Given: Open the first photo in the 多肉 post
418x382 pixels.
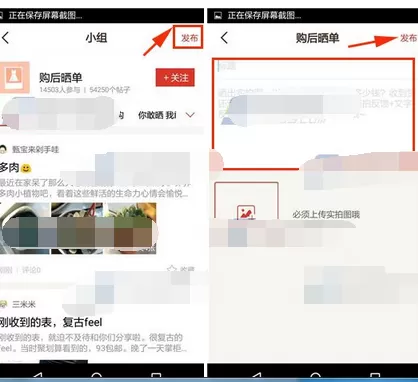Looking at the screenshot, I should pyautogui.click(x=25, y=228).
